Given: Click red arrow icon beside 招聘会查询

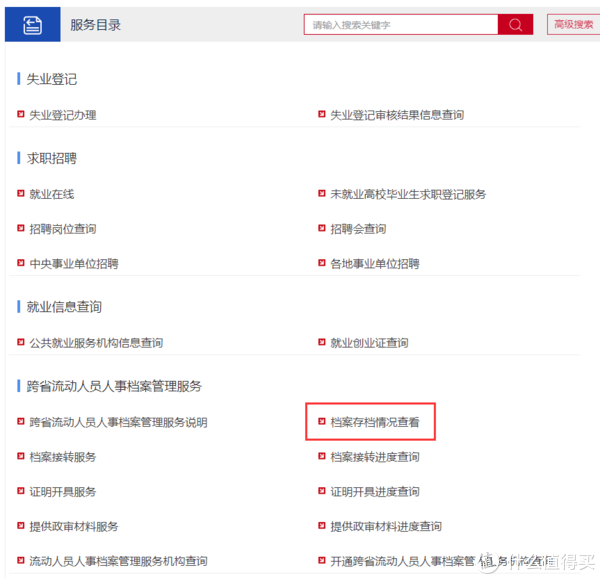Looking at the screenshot, I should point(322,228).
